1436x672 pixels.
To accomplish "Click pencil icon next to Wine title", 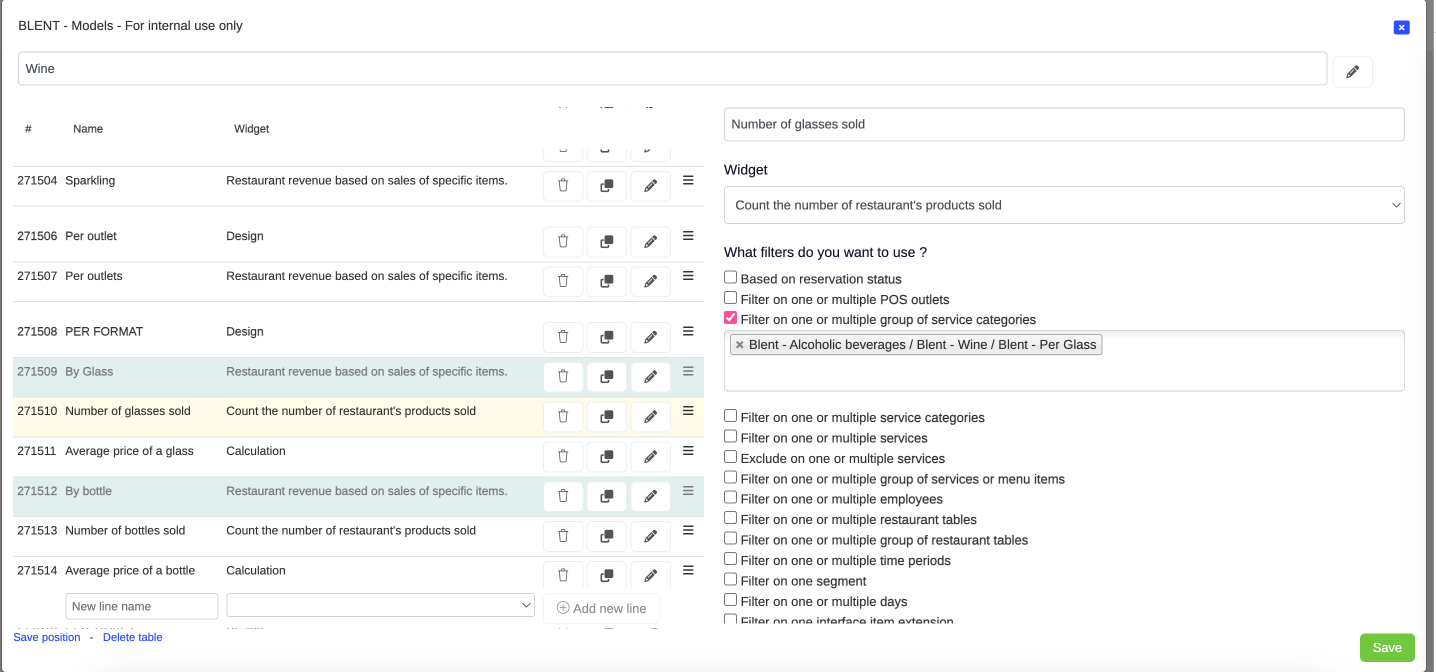I will click(x=1352, y=71).
